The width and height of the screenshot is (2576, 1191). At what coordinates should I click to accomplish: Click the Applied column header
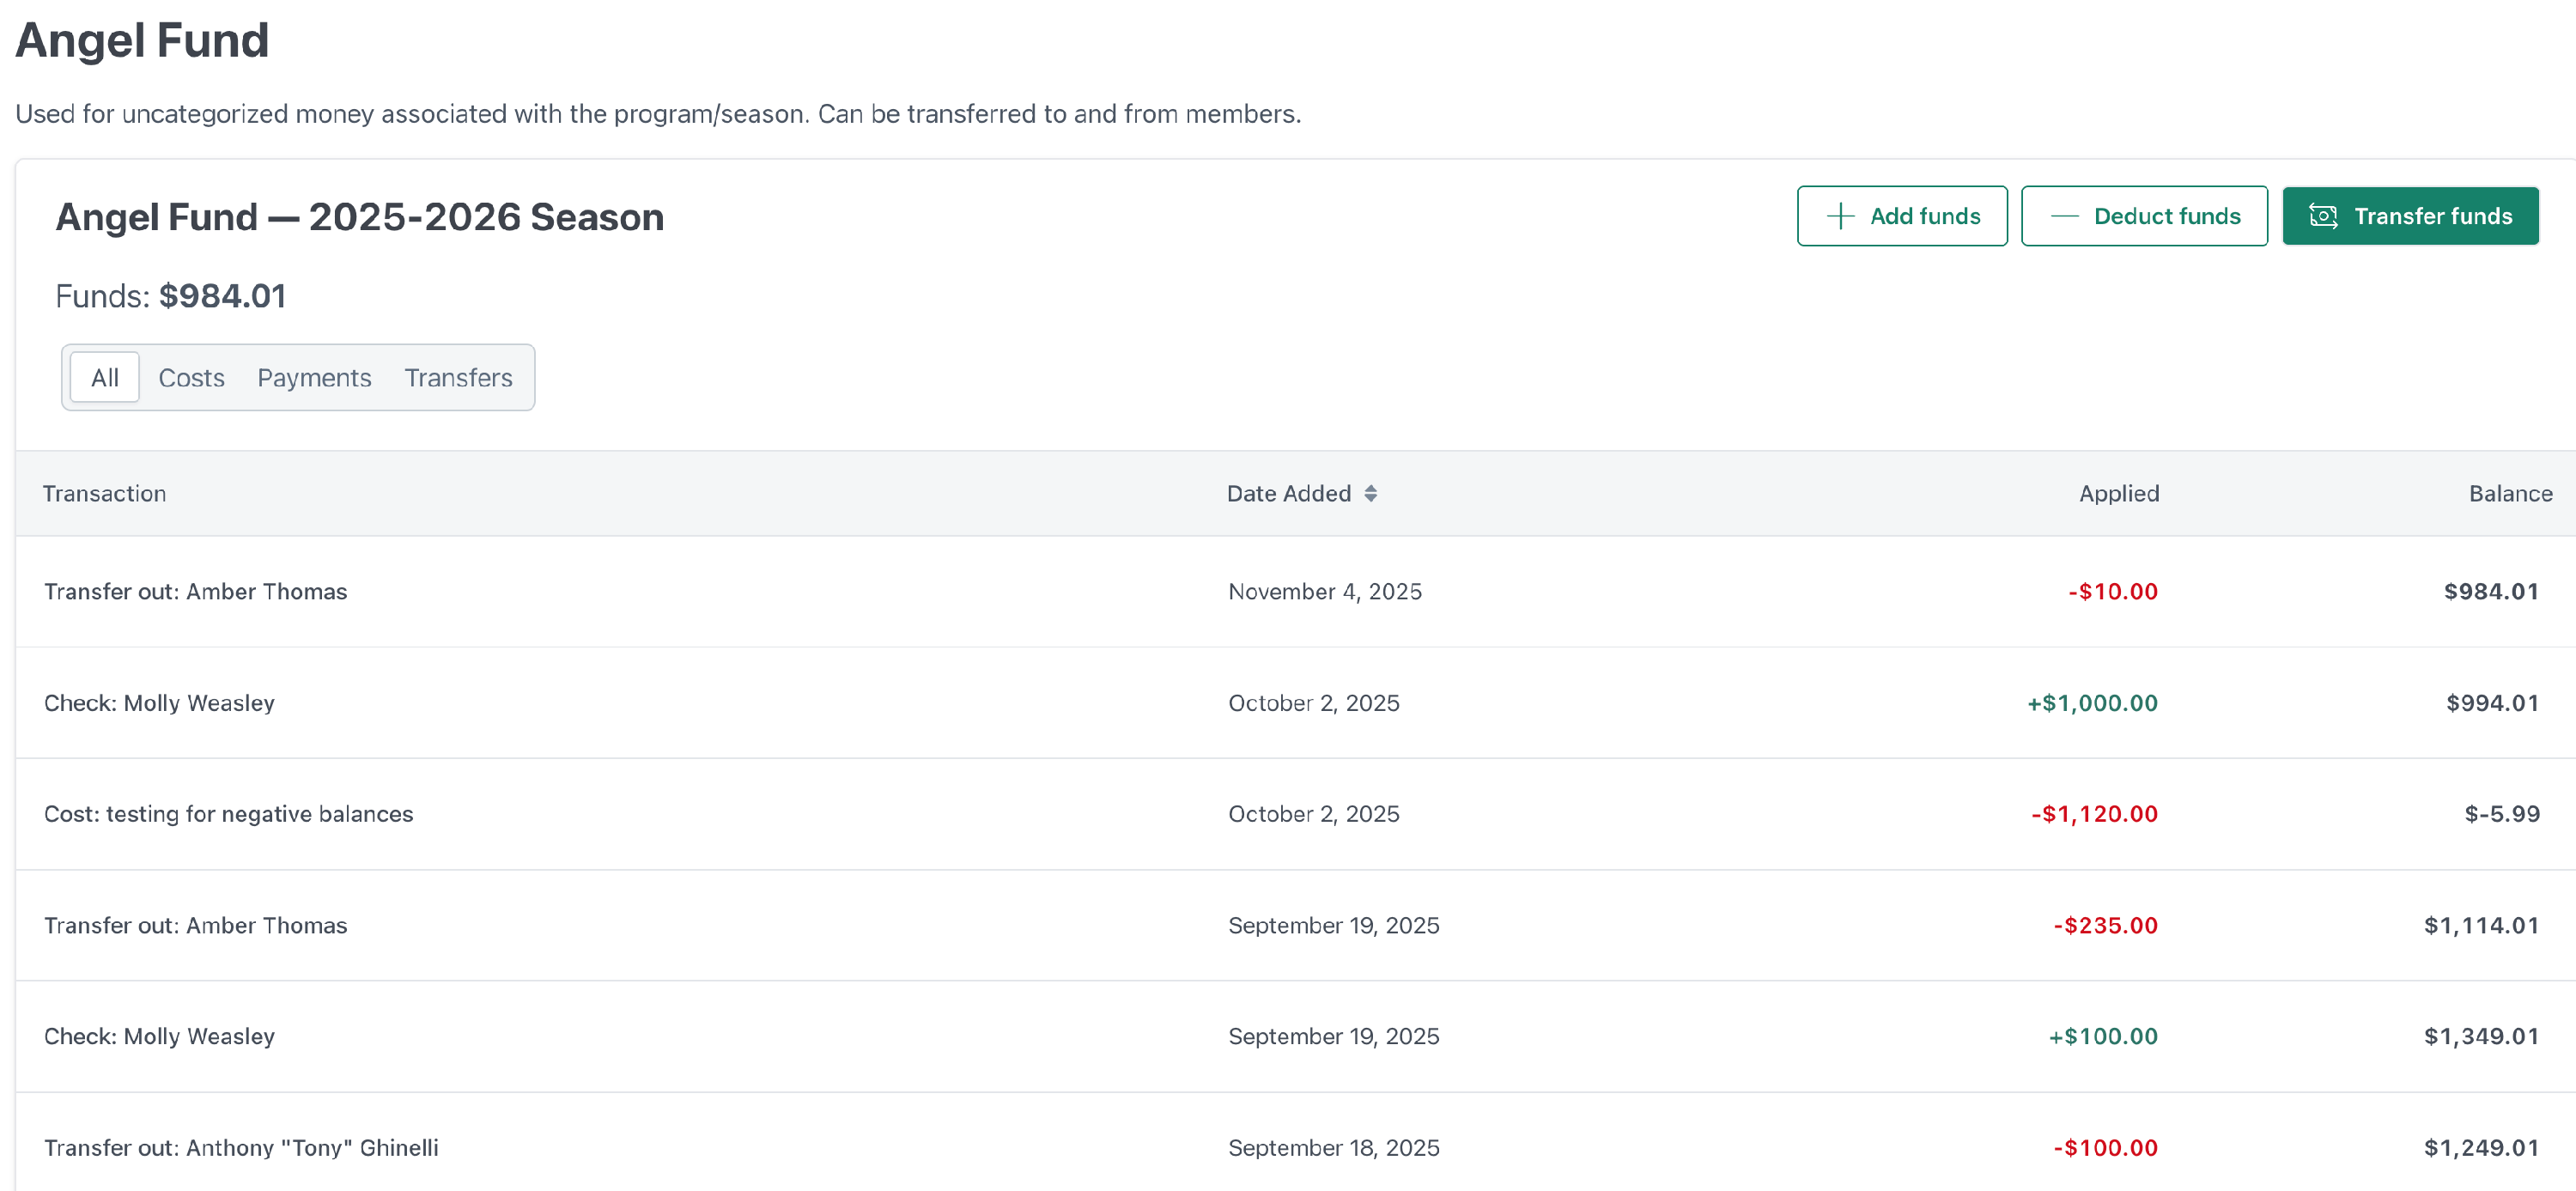click(x=2118, y=493)
